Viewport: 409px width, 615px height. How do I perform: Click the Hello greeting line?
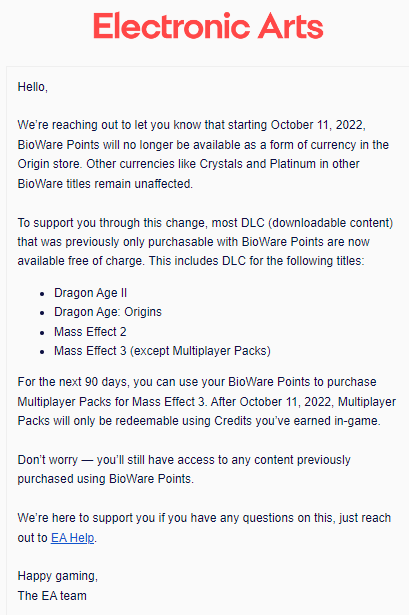coord(33,87)
